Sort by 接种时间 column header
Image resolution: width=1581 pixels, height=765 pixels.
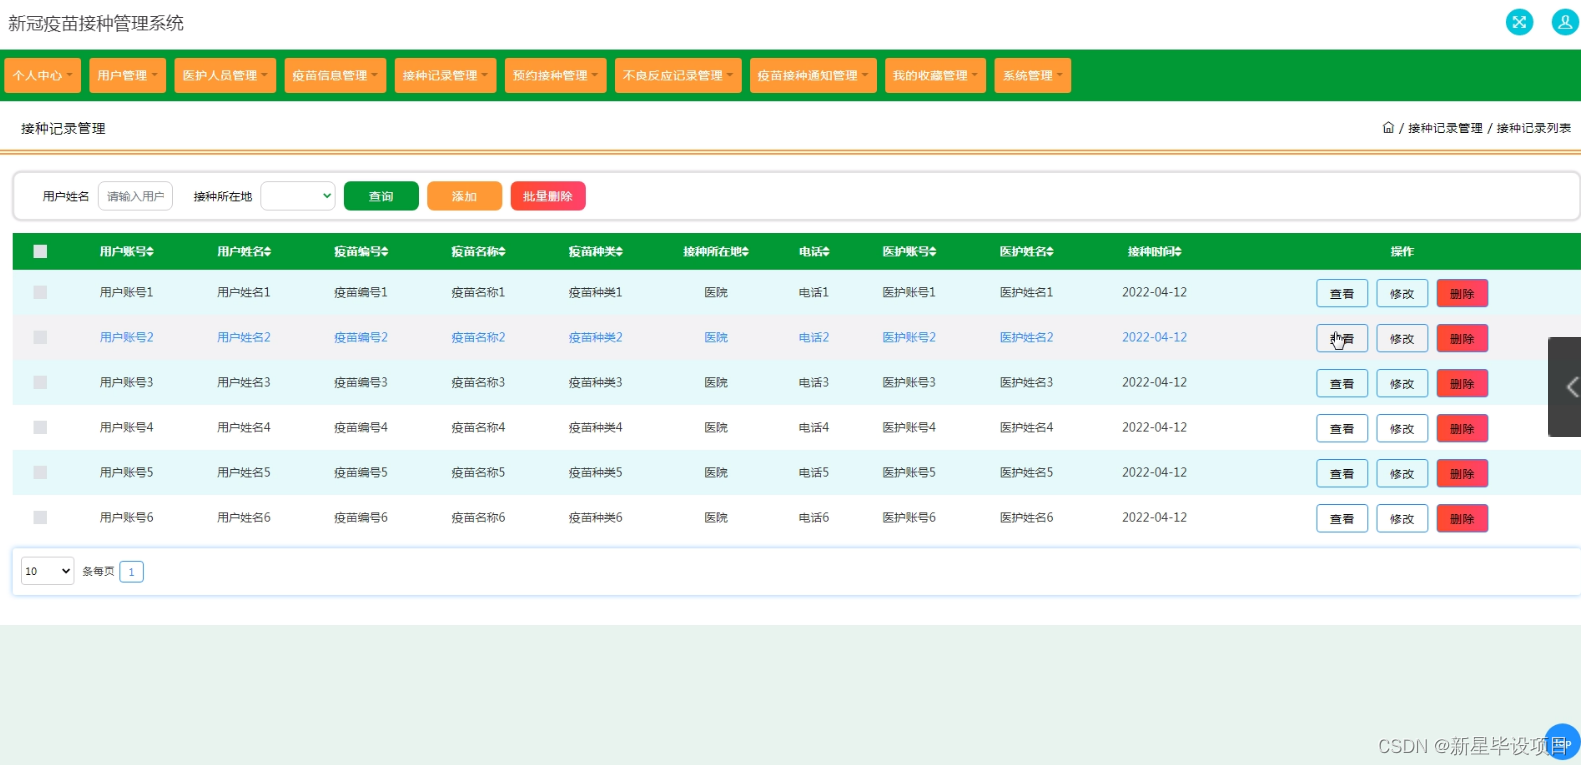(1154, 252)
